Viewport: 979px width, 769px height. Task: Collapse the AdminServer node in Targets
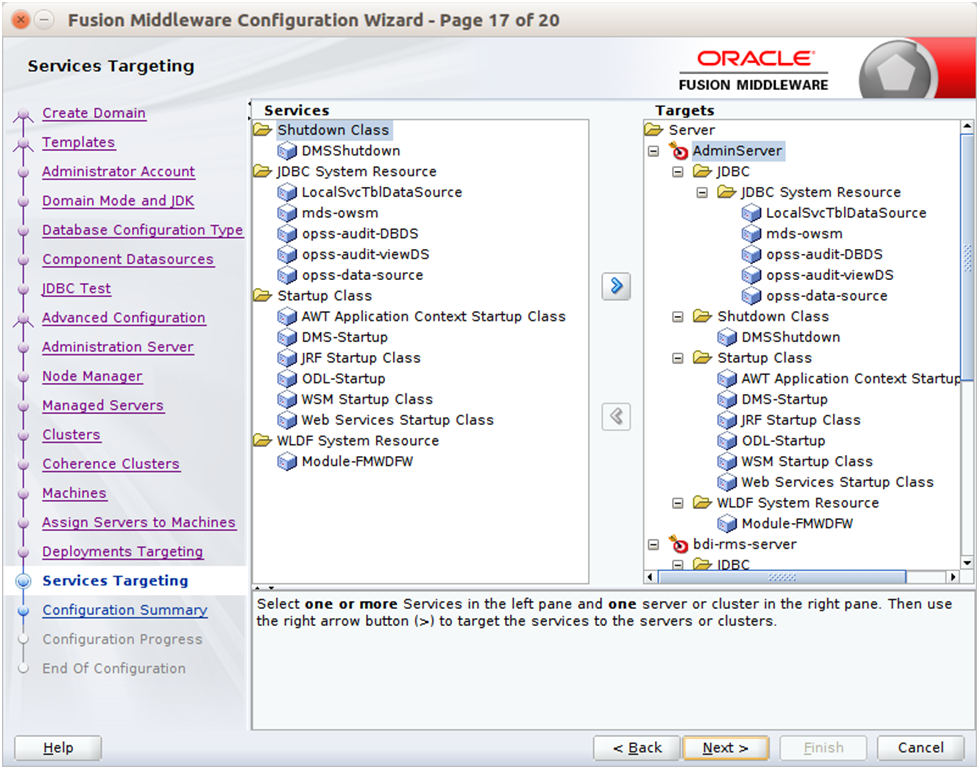(x=654, y=151)
